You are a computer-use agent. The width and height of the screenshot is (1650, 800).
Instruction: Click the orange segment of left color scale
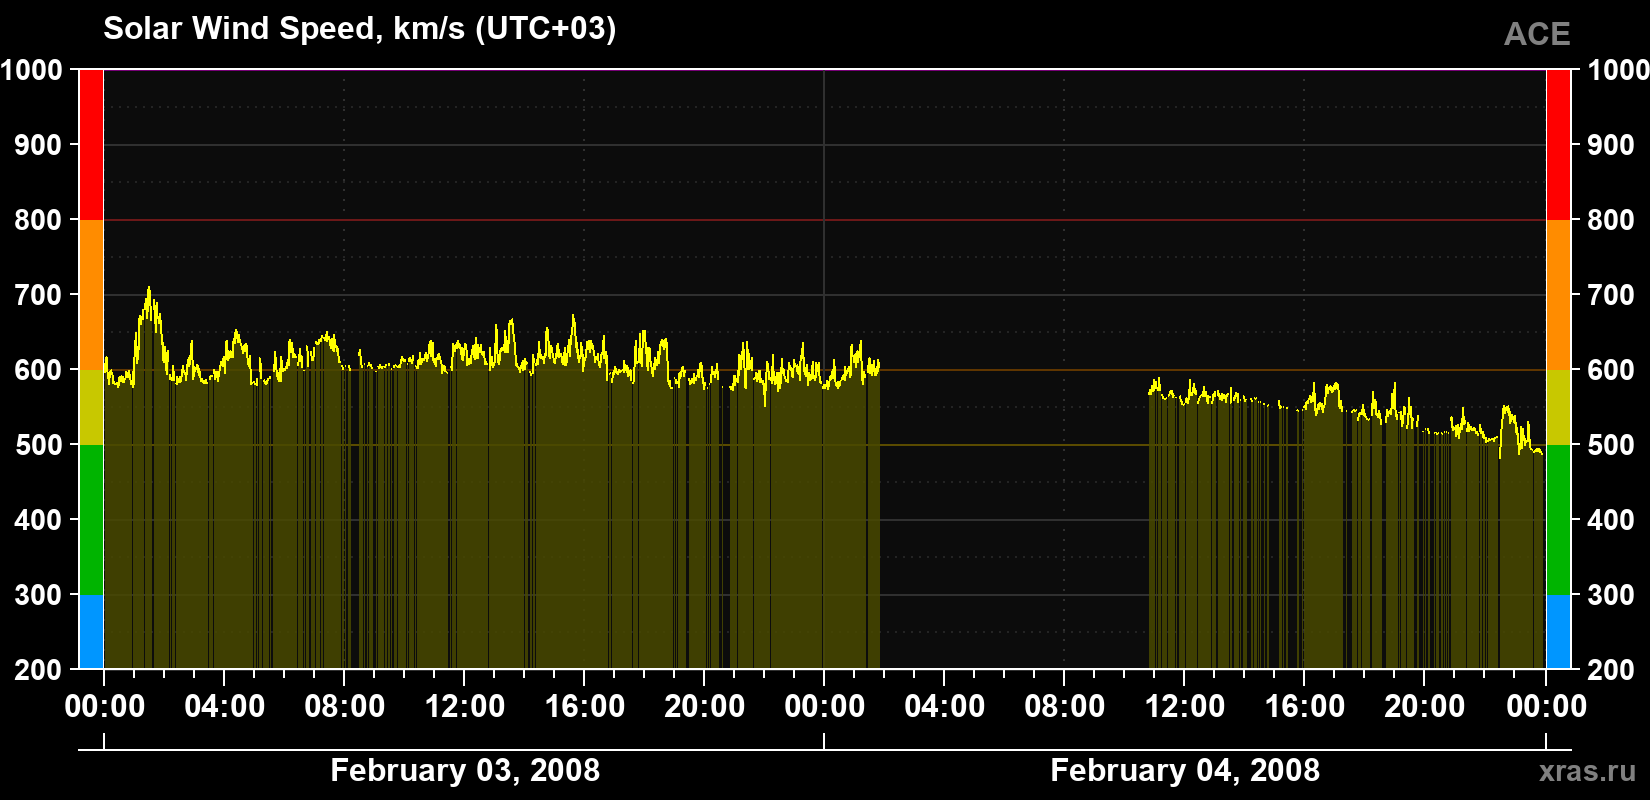tap(91, 295)
